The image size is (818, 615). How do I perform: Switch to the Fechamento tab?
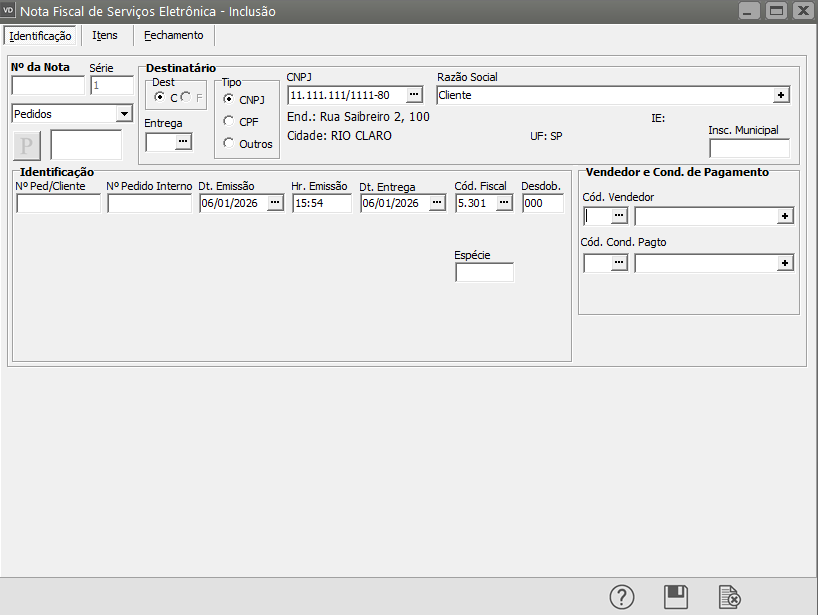[x=173, y=35]
